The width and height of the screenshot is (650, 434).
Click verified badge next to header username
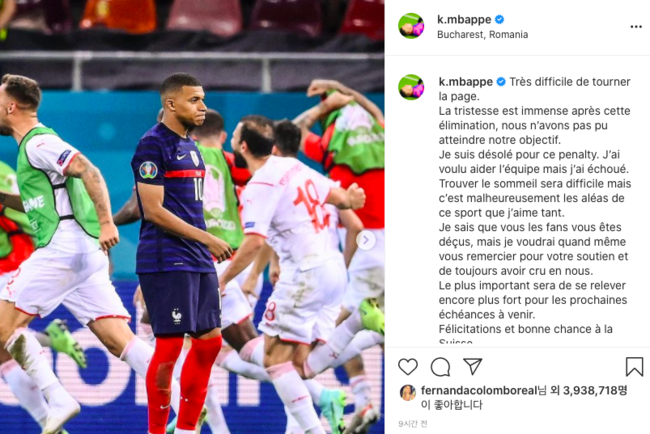(x=500, y=19)
